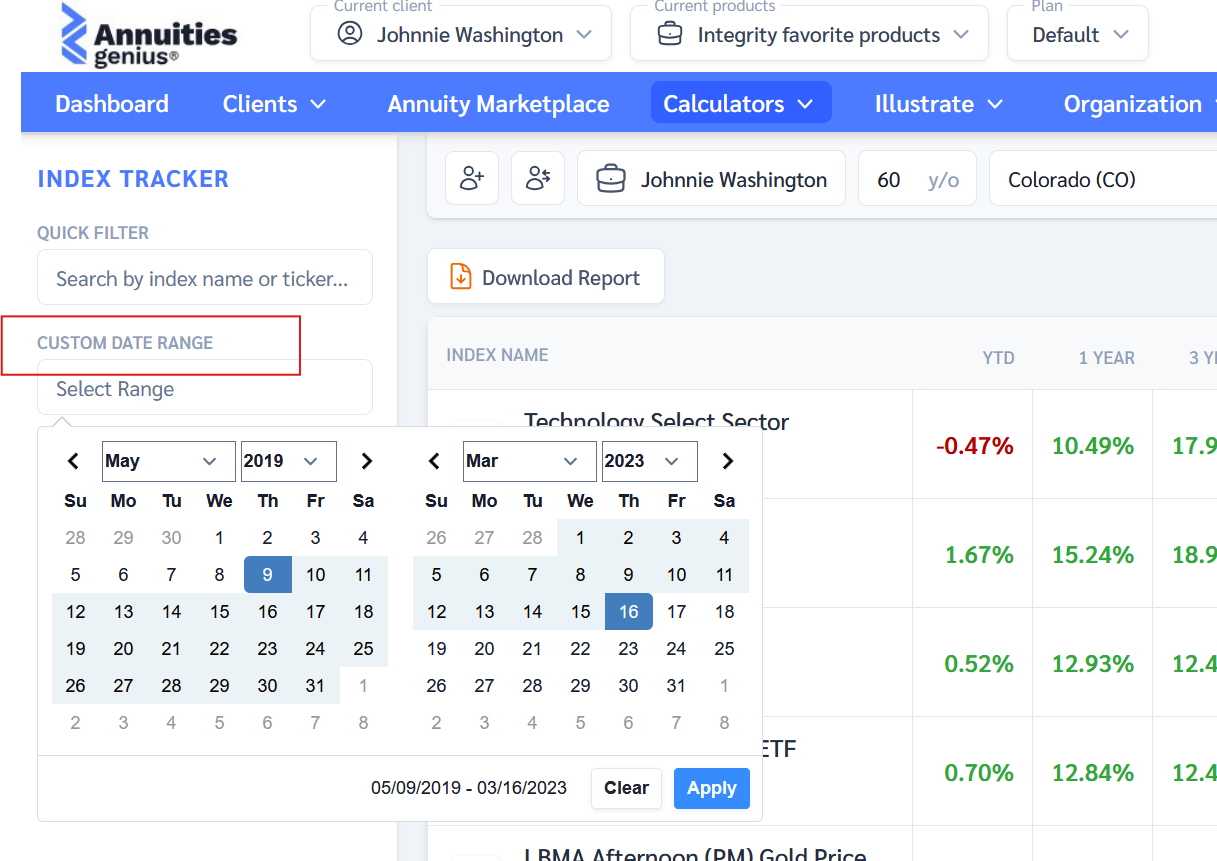Open the Current client Johnnie Washington dropdown
This screenshot has height=861, width=1217.
click(x=461, y=33)
